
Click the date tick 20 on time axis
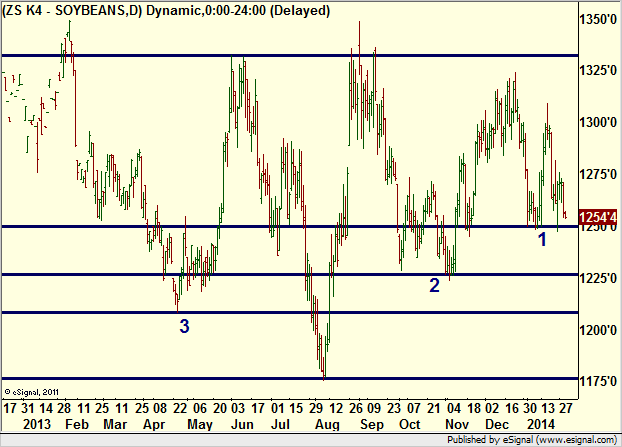(x=219, y=408)
